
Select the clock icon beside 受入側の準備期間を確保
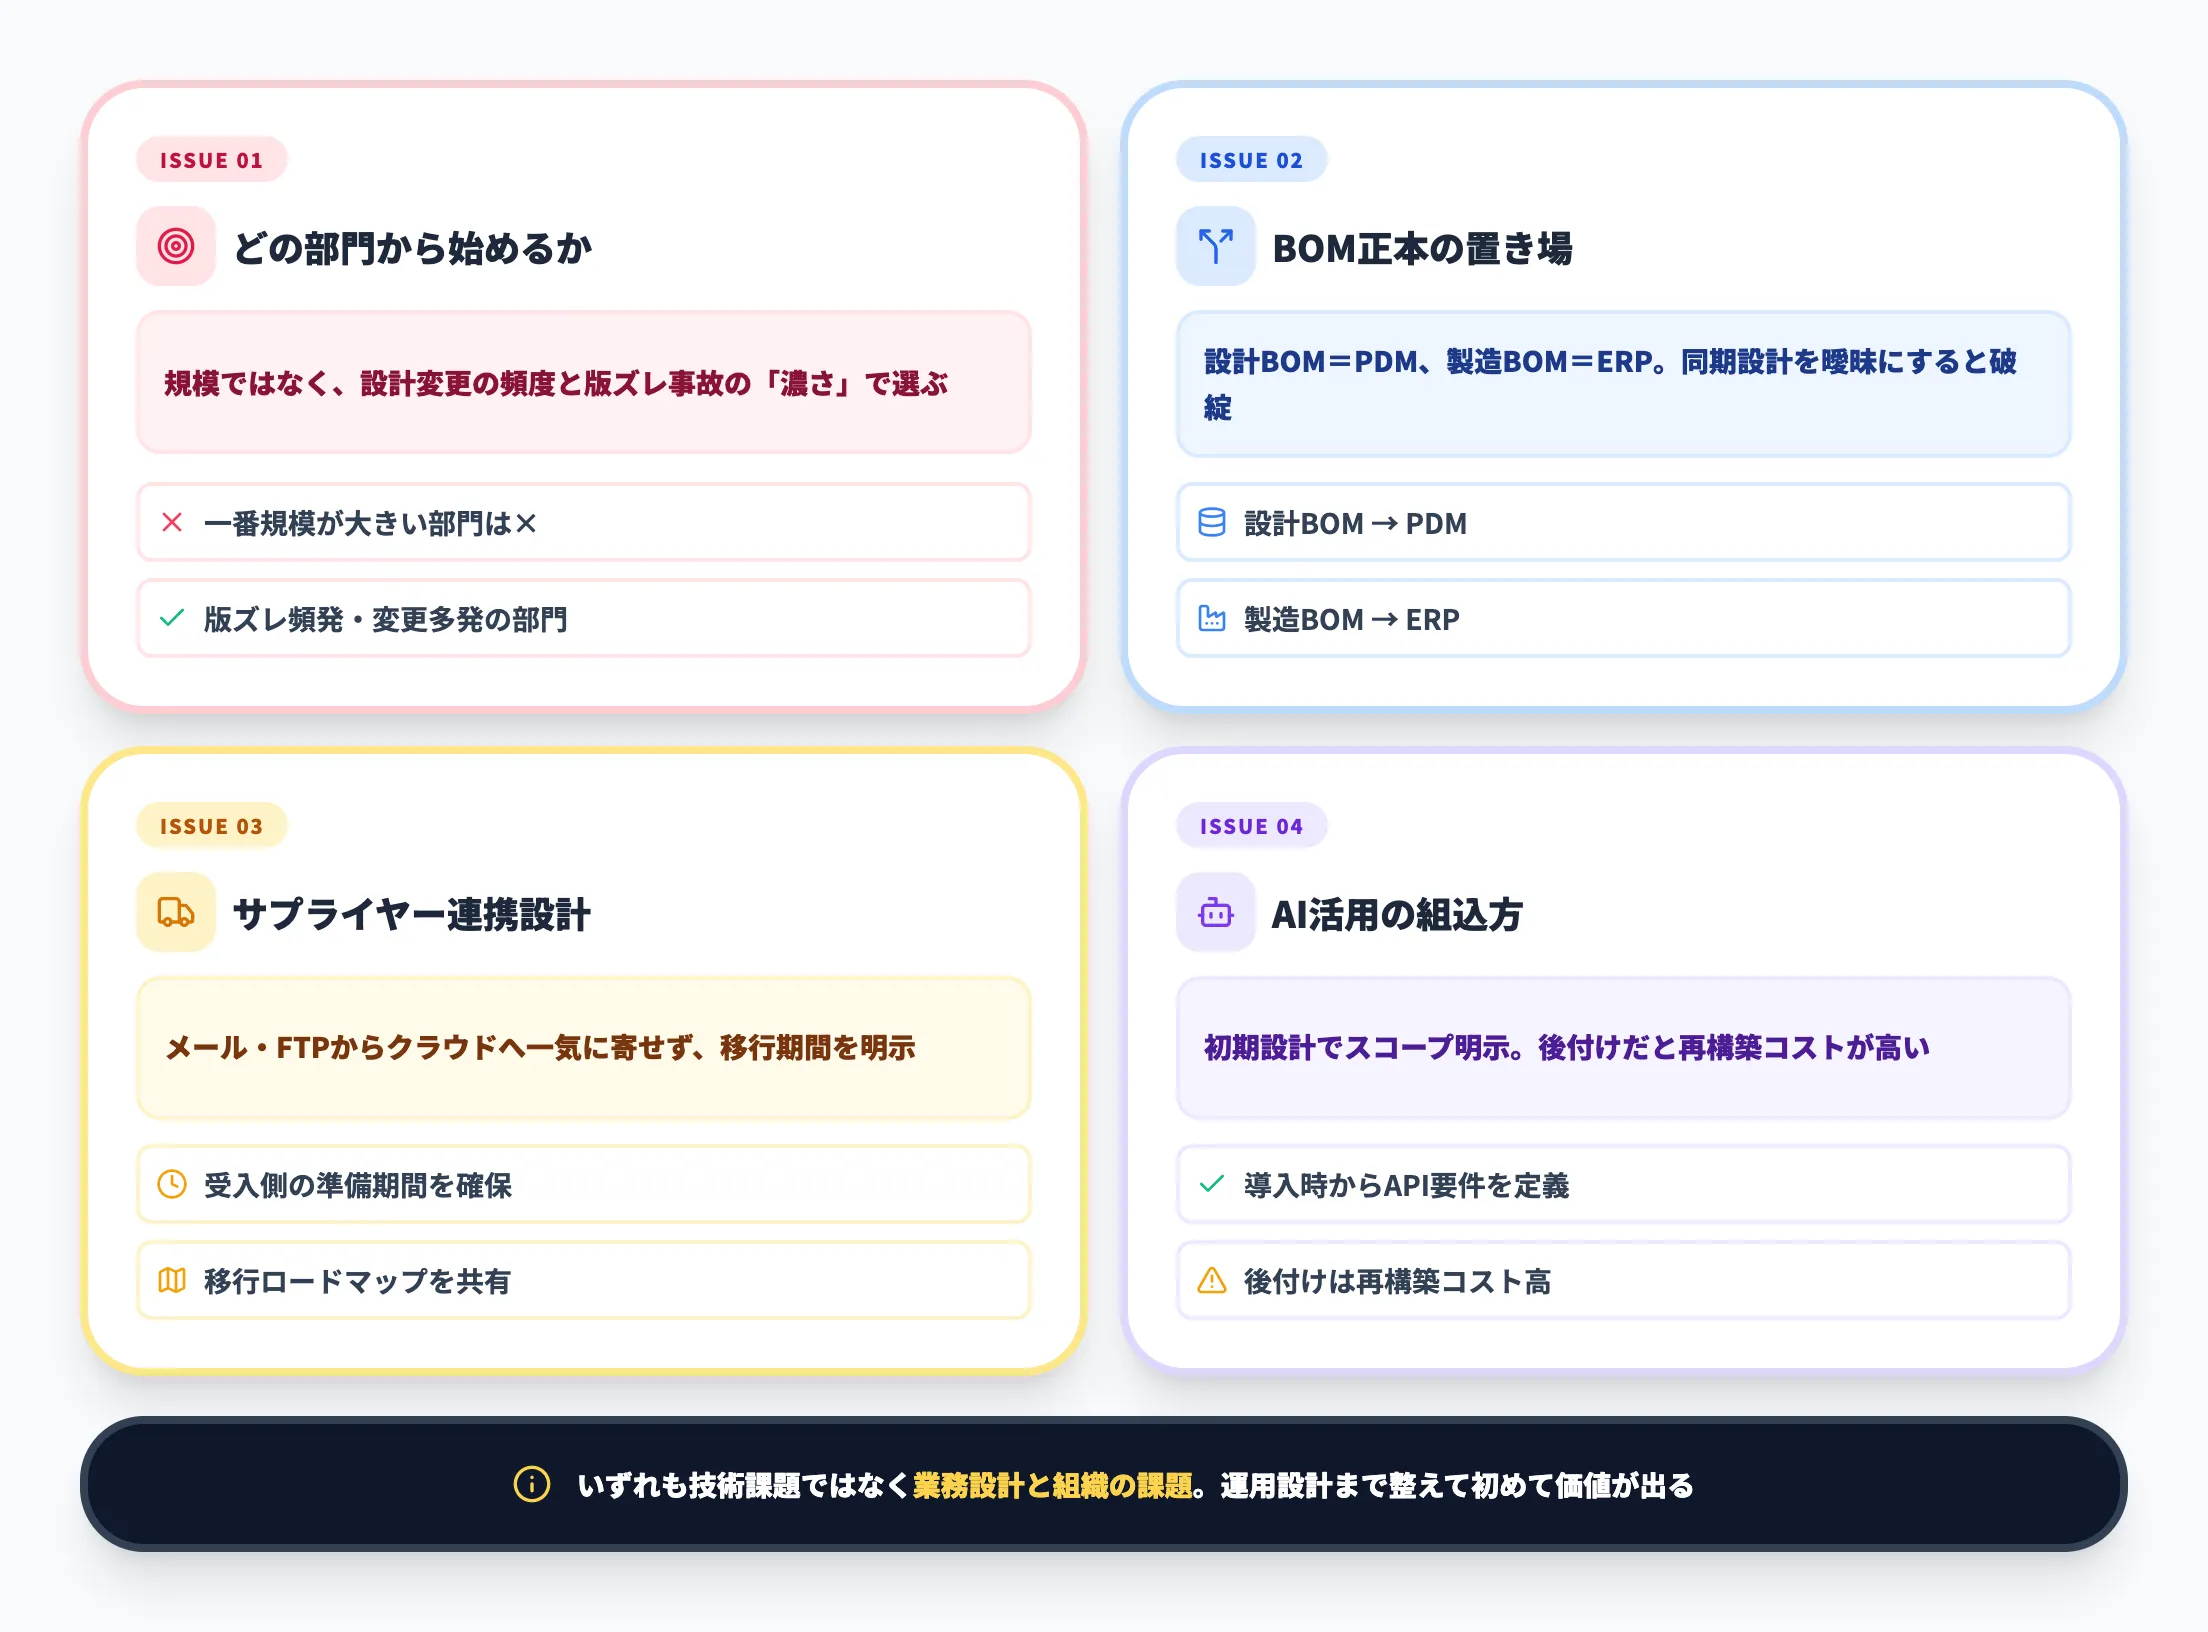(172, 1184)
